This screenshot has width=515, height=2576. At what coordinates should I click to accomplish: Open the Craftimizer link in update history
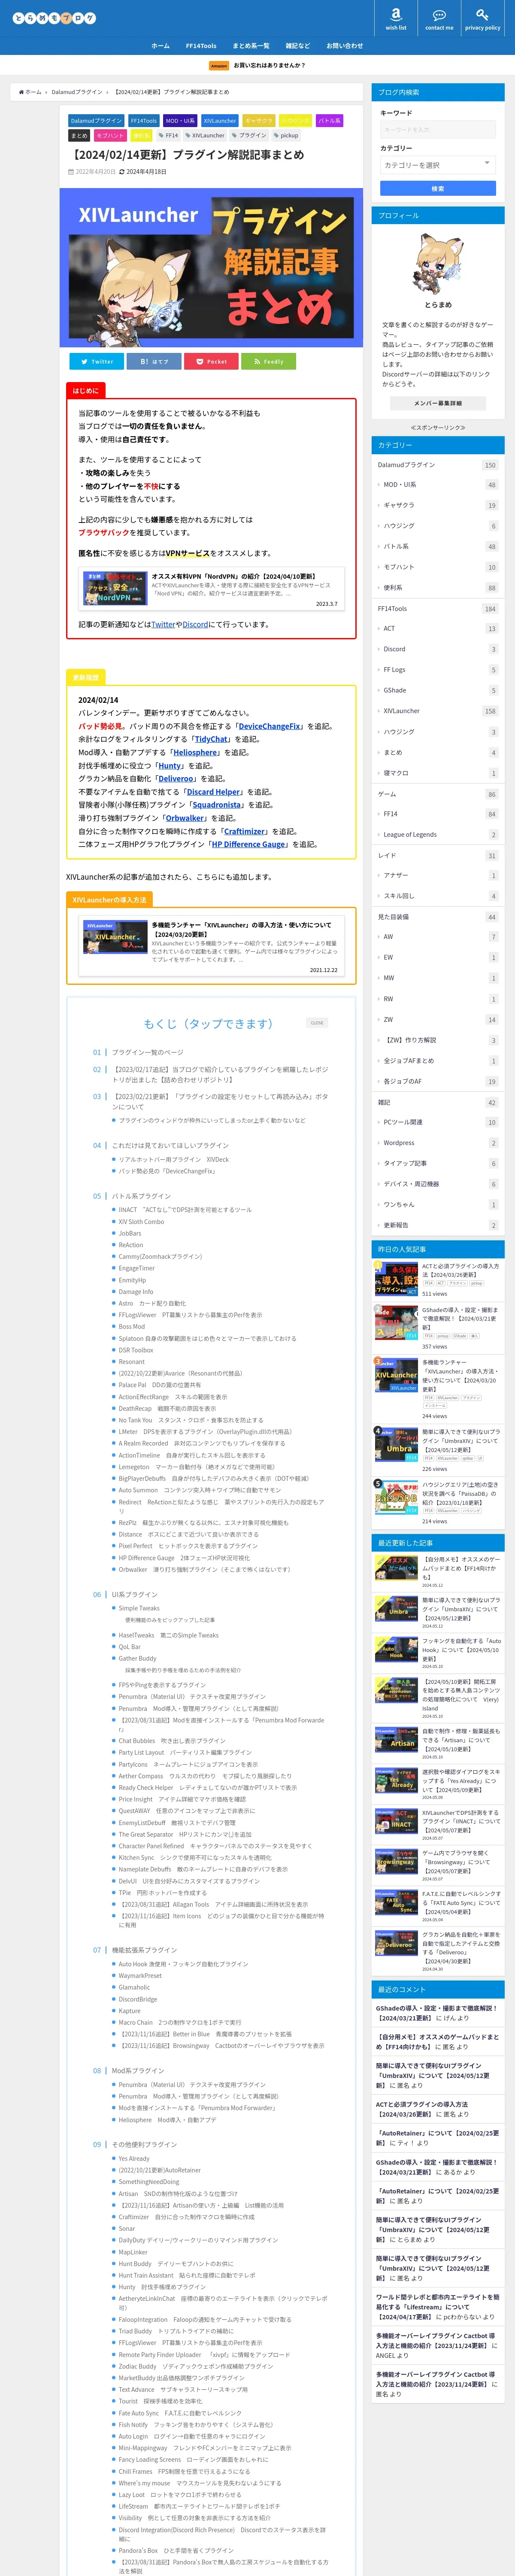click(245, 831)
